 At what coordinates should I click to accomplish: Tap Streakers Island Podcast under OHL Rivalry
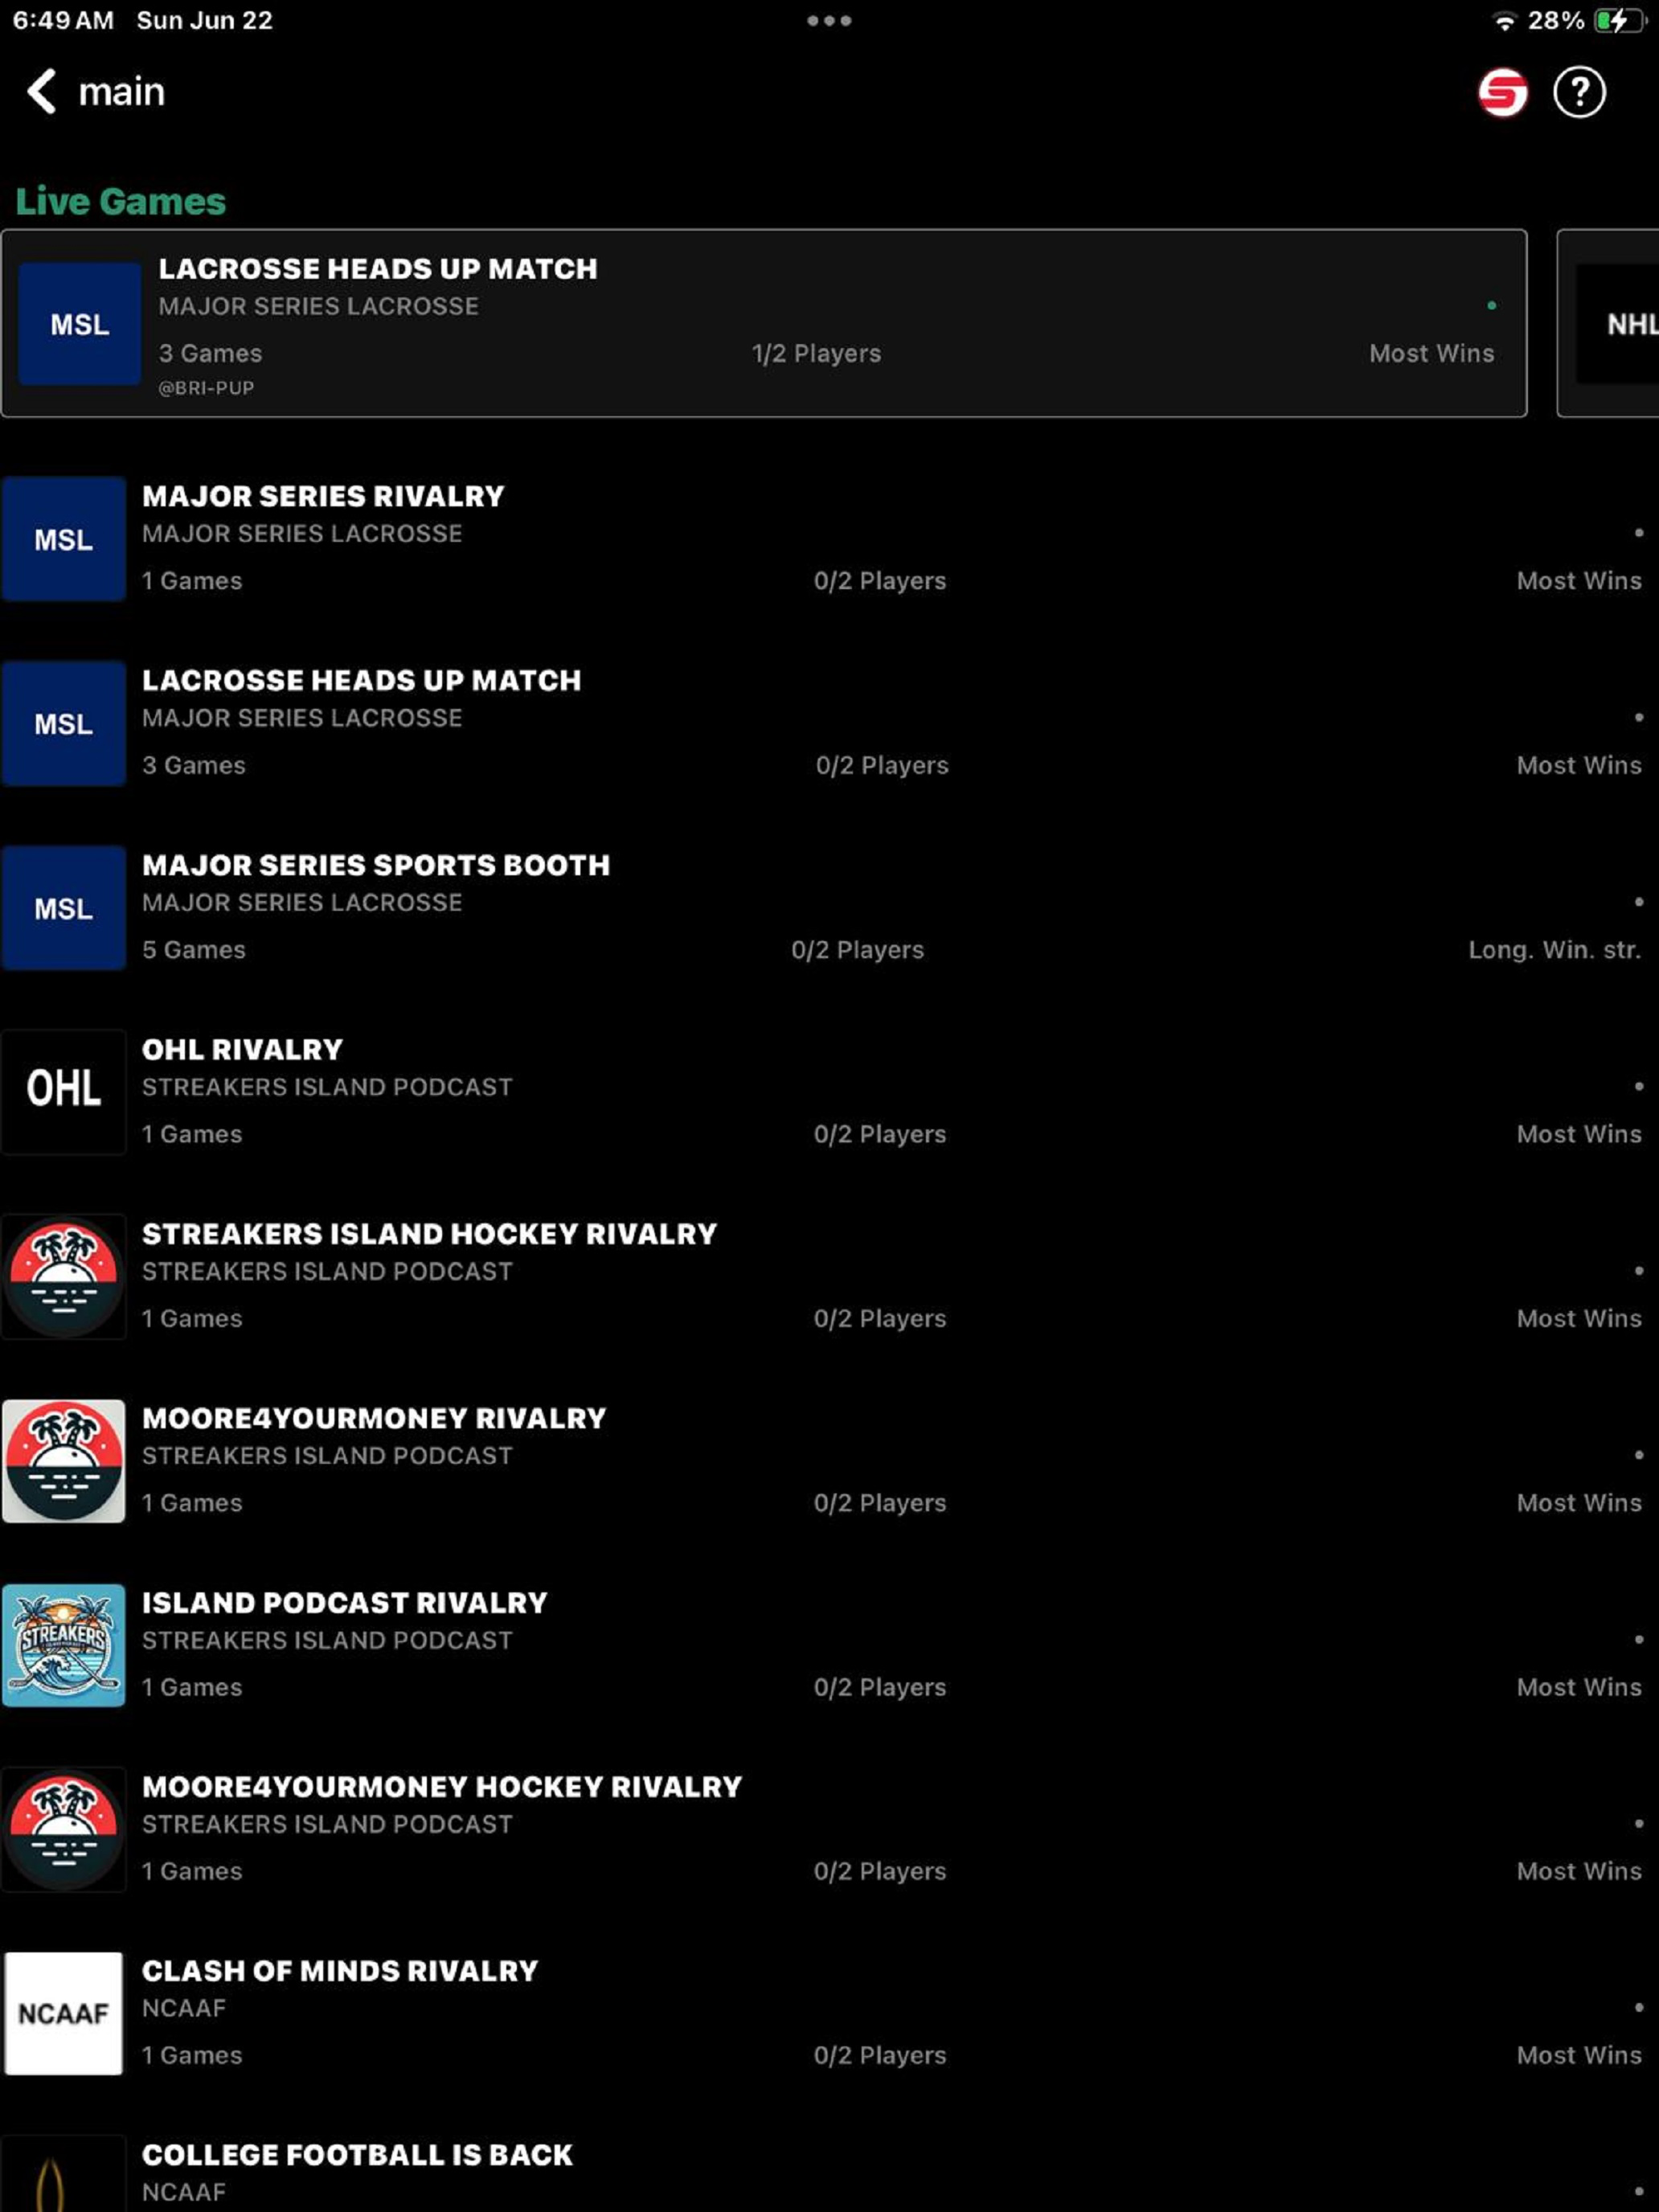click(x=327, y=1087)
